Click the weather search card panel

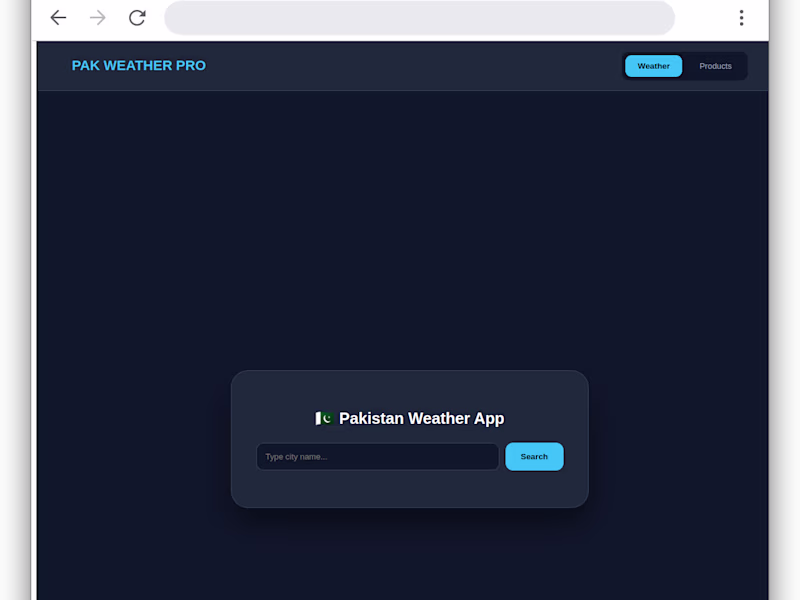coord(409,490)
